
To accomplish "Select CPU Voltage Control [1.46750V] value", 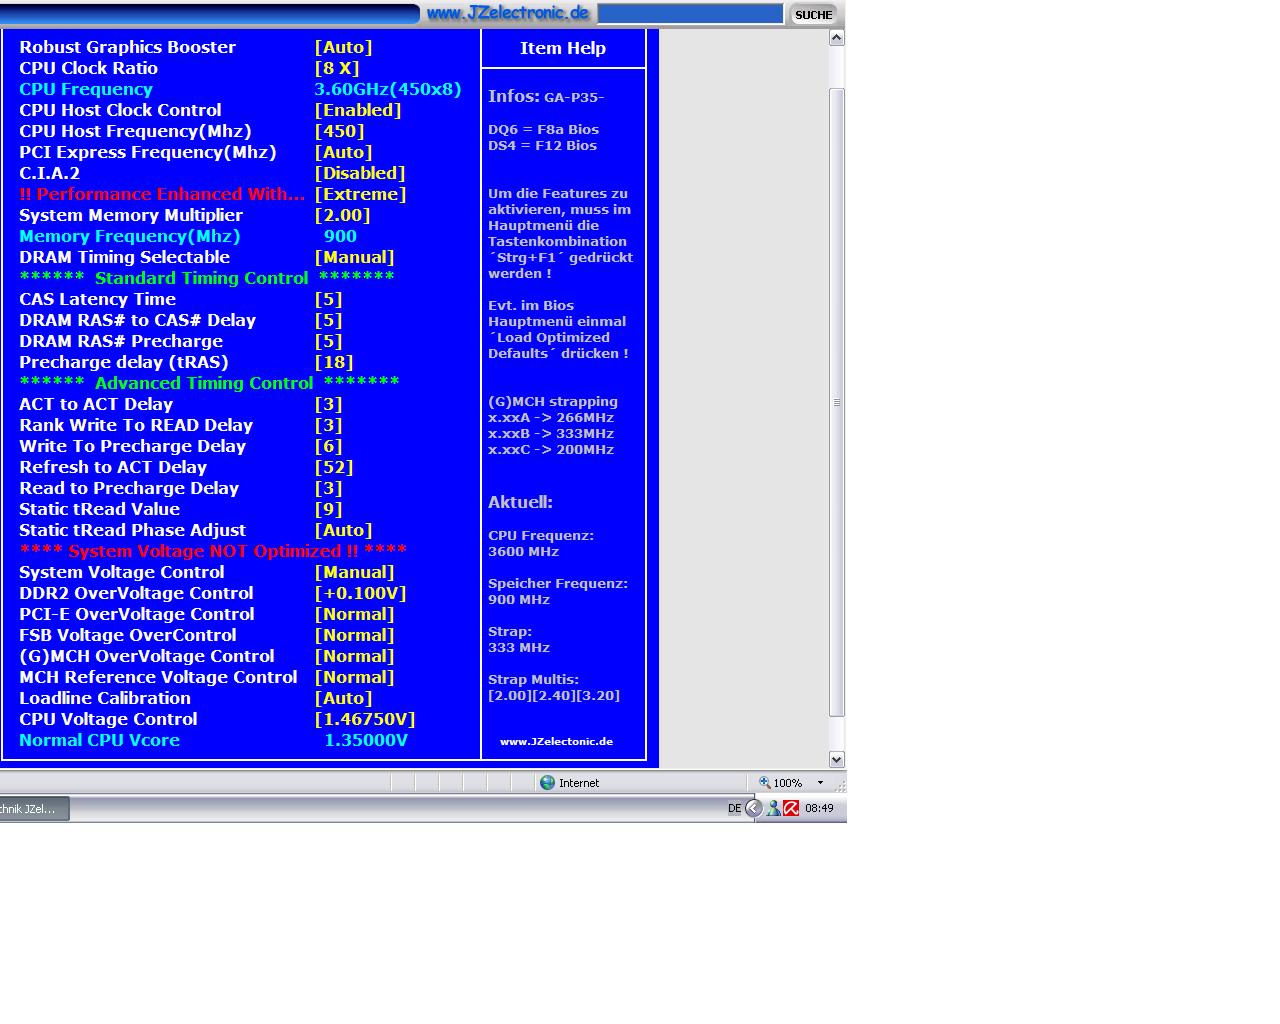I will coord(365,719).
